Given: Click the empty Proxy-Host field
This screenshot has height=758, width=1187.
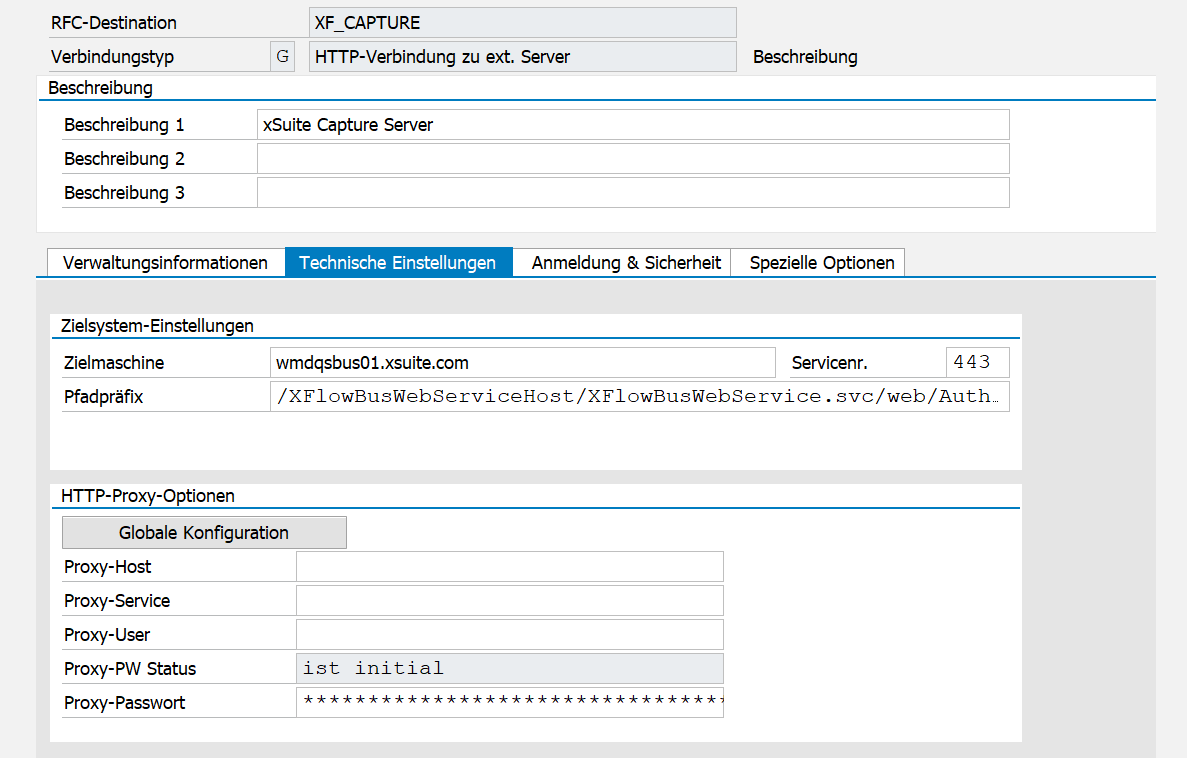Looking at the screenshot, I should 509,566.
